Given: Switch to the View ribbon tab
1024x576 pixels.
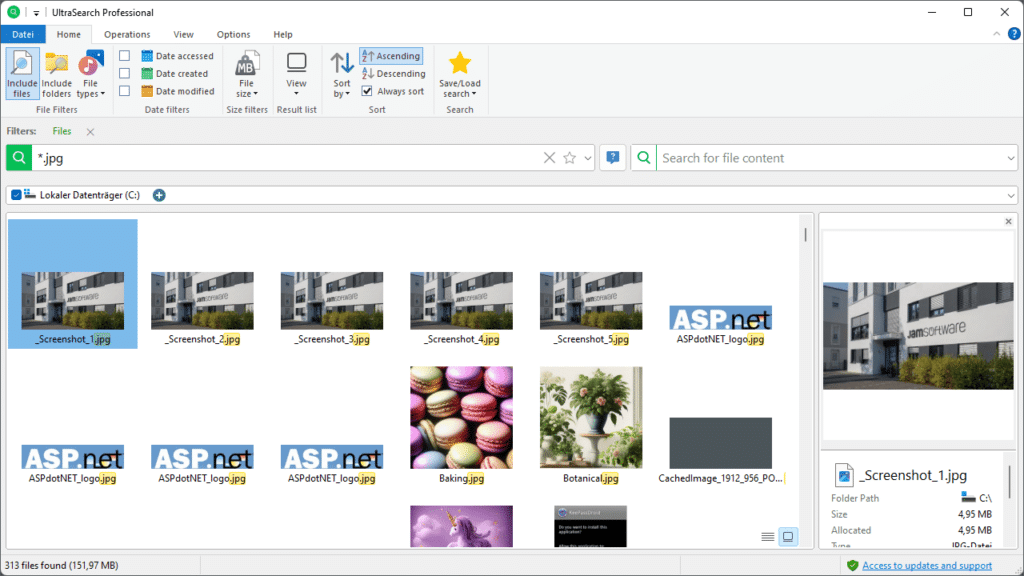Looking at the screenshot, I should (x=183, y=34).
